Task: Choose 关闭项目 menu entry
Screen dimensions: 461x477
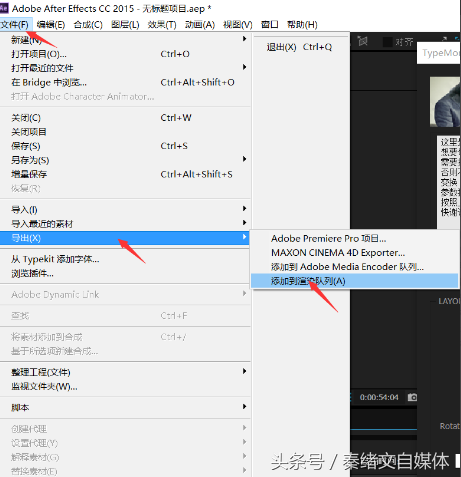Action: pyautogui.click(x=125, y=132)
